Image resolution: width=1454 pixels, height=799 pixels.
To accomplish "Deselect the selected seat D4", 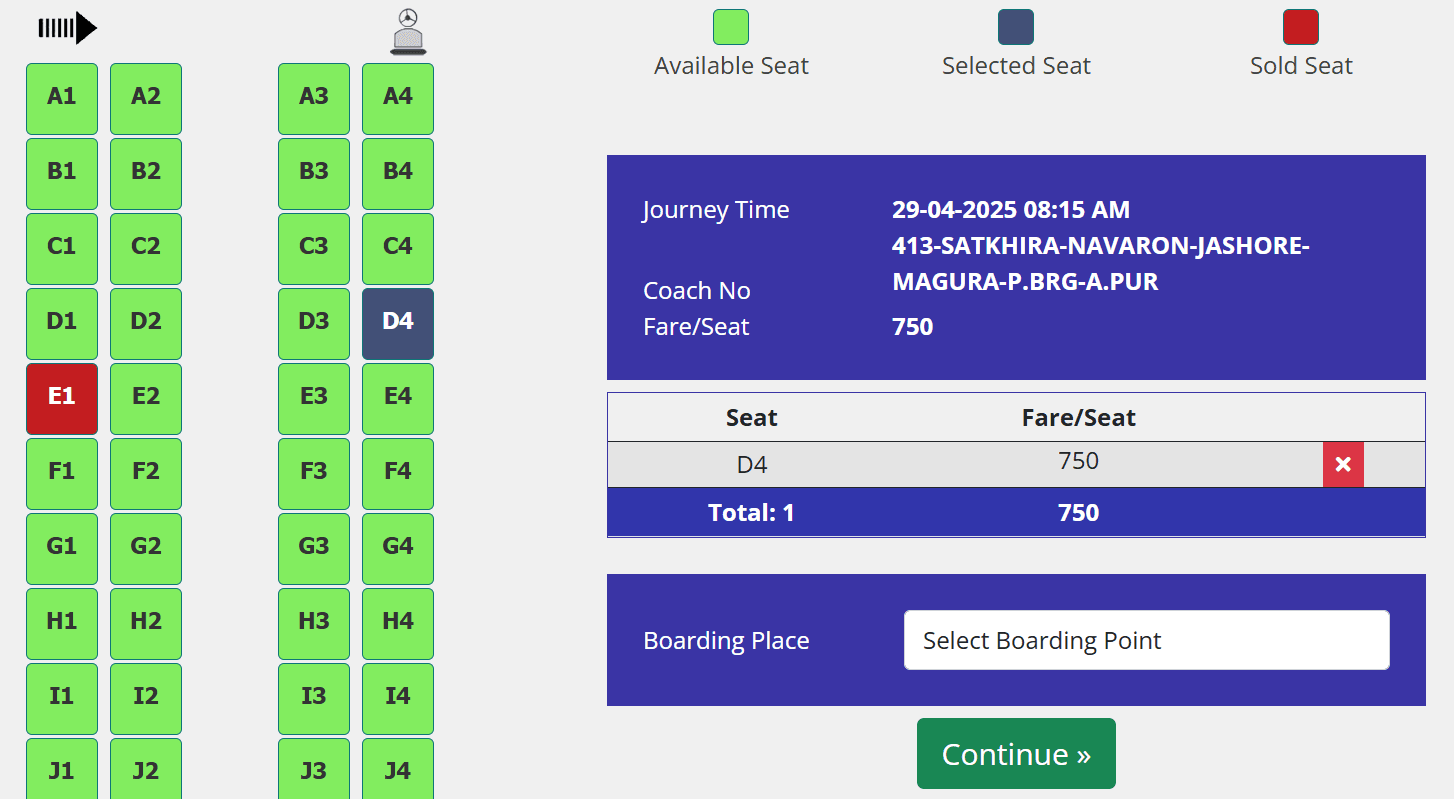I will pos(398,323).
